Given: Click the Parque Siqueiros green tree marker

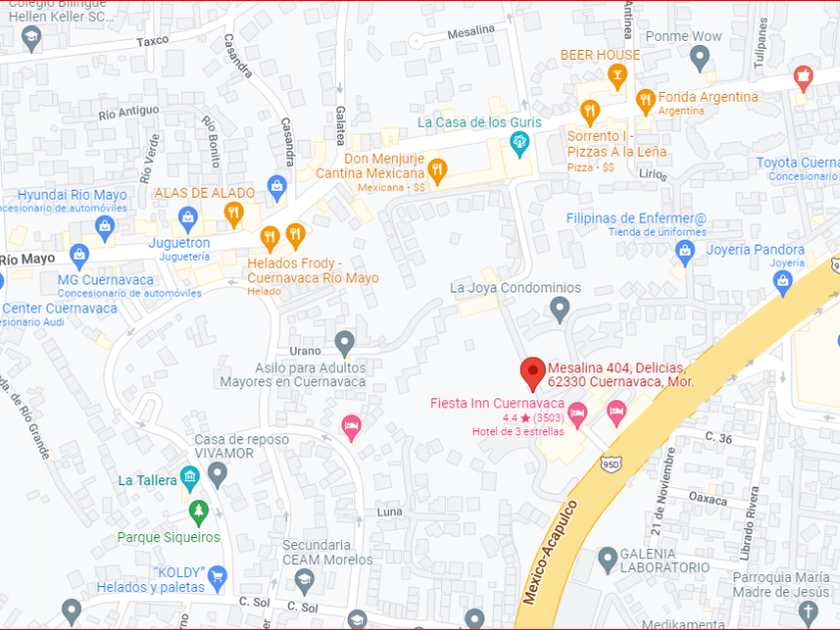Looking at the screenshot, I should 199,514.
